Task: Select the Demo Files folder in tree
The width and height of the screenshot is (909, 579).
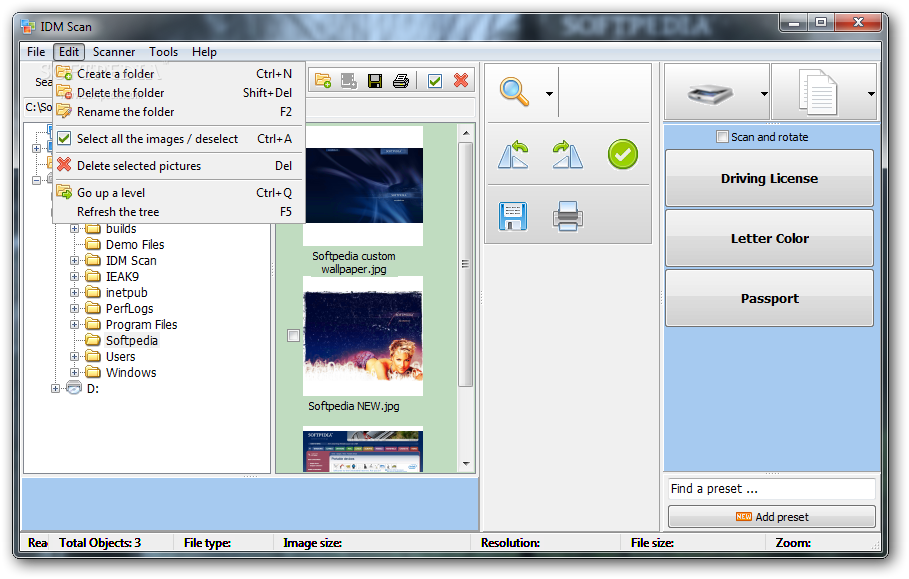Action: pyautogui.click(x=135, y=245)
